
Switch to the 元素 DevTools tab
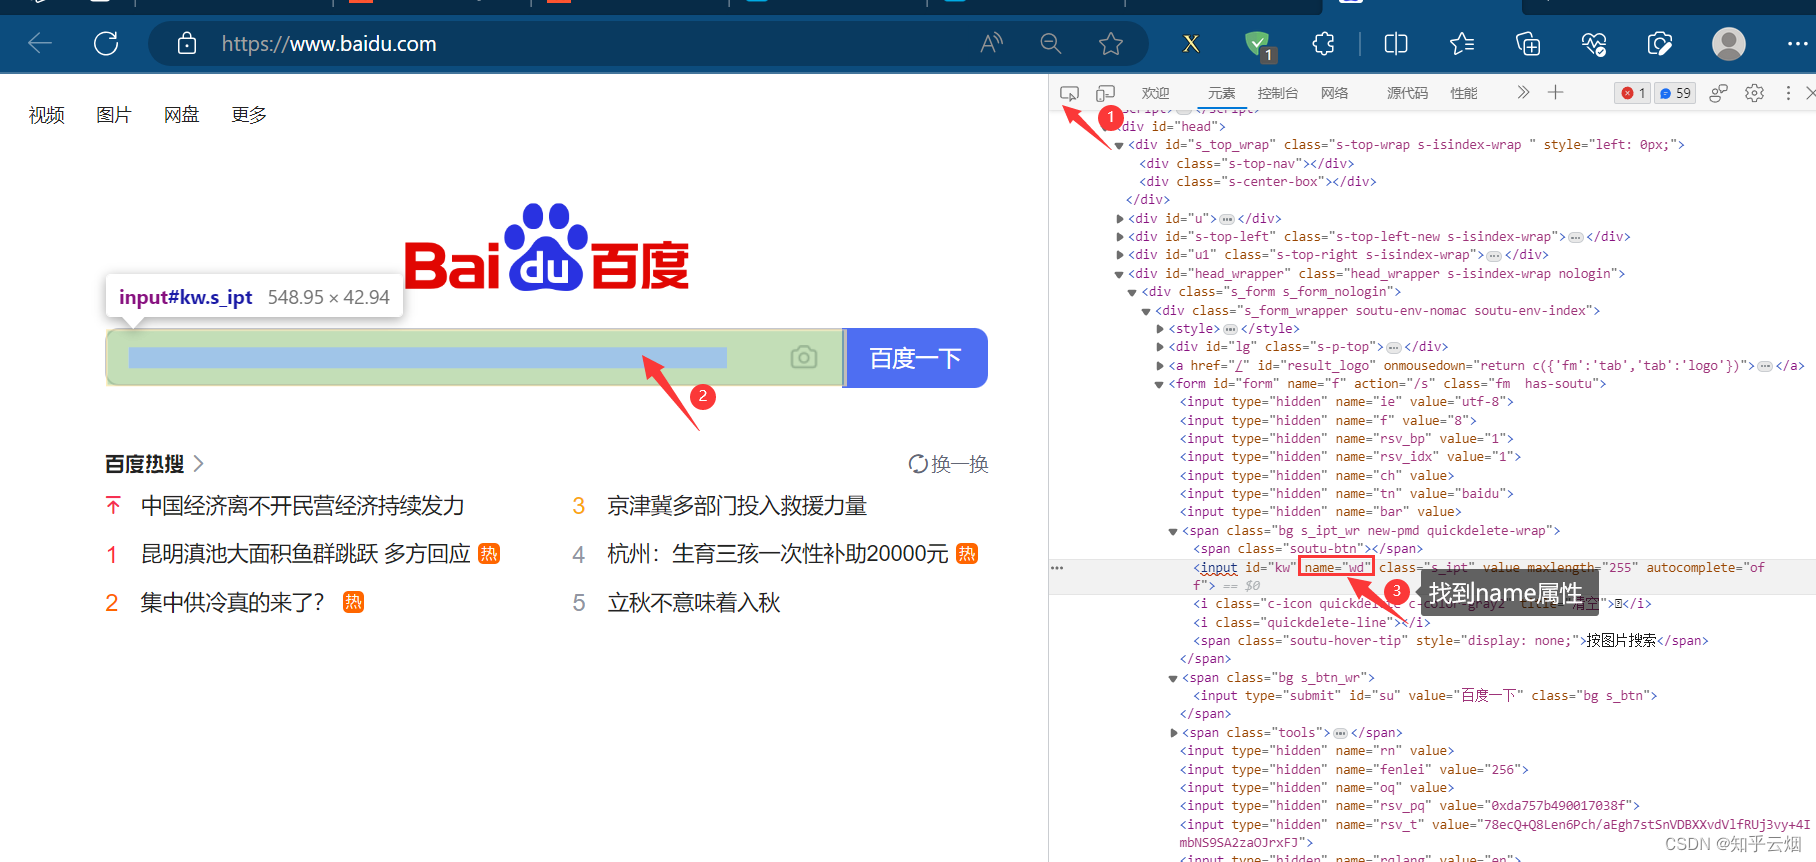coord(1221,93)
